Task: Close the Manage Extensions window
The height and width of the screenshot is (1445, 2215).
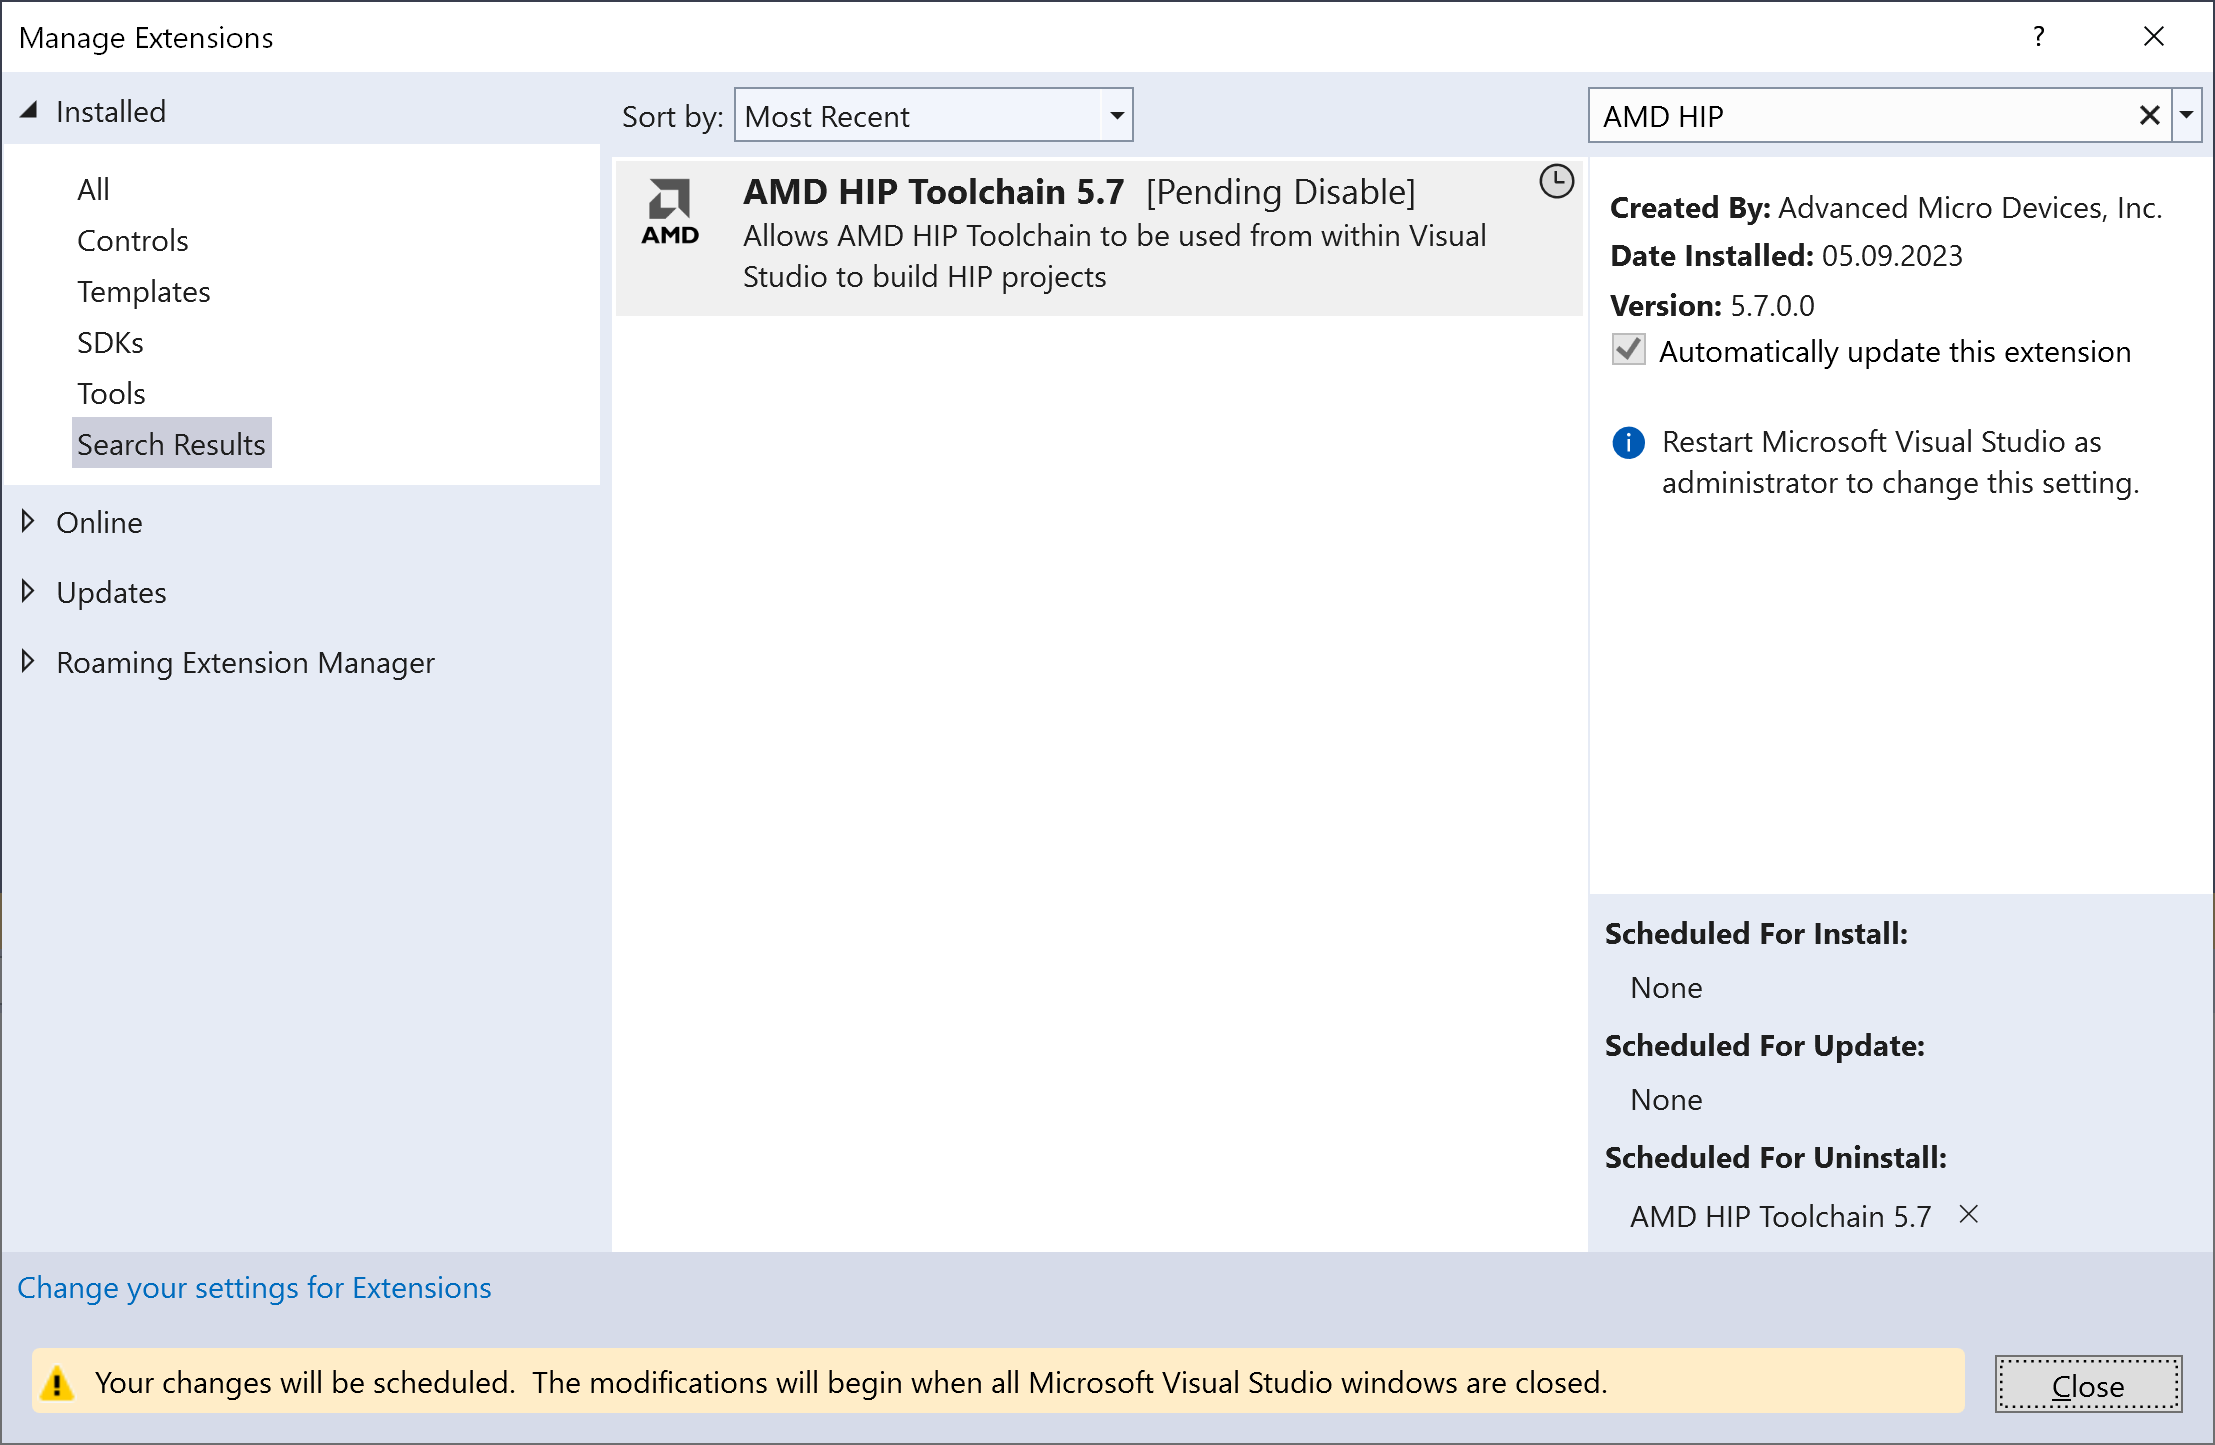Action: tap(2153, 37)
